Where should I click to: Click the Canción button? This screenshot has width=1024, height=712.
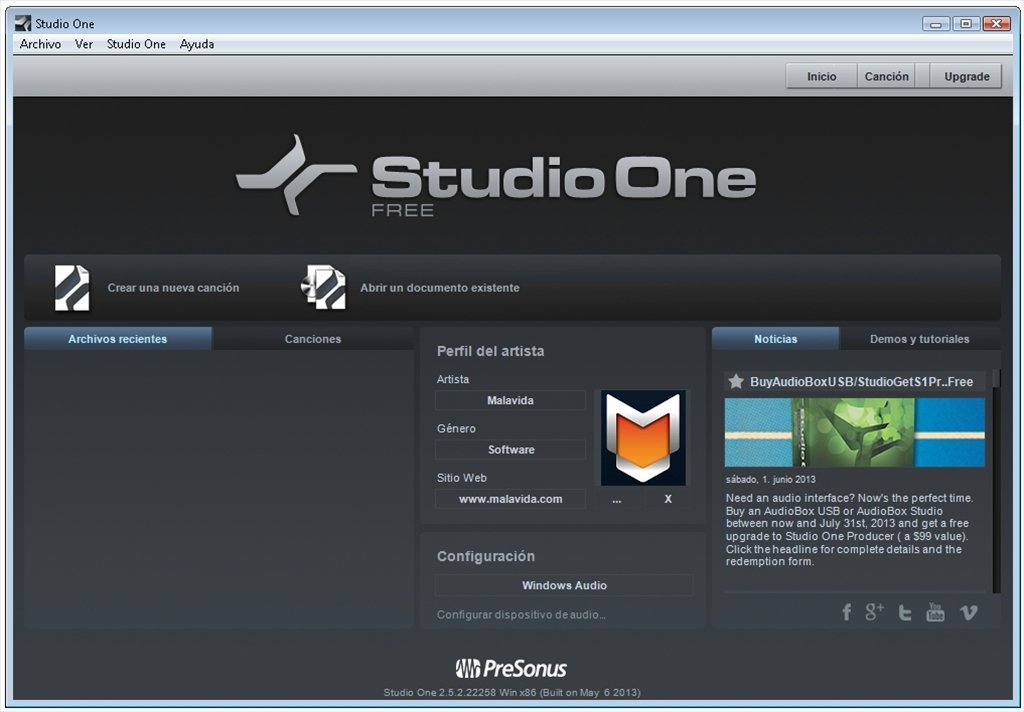tap(886, 76)
